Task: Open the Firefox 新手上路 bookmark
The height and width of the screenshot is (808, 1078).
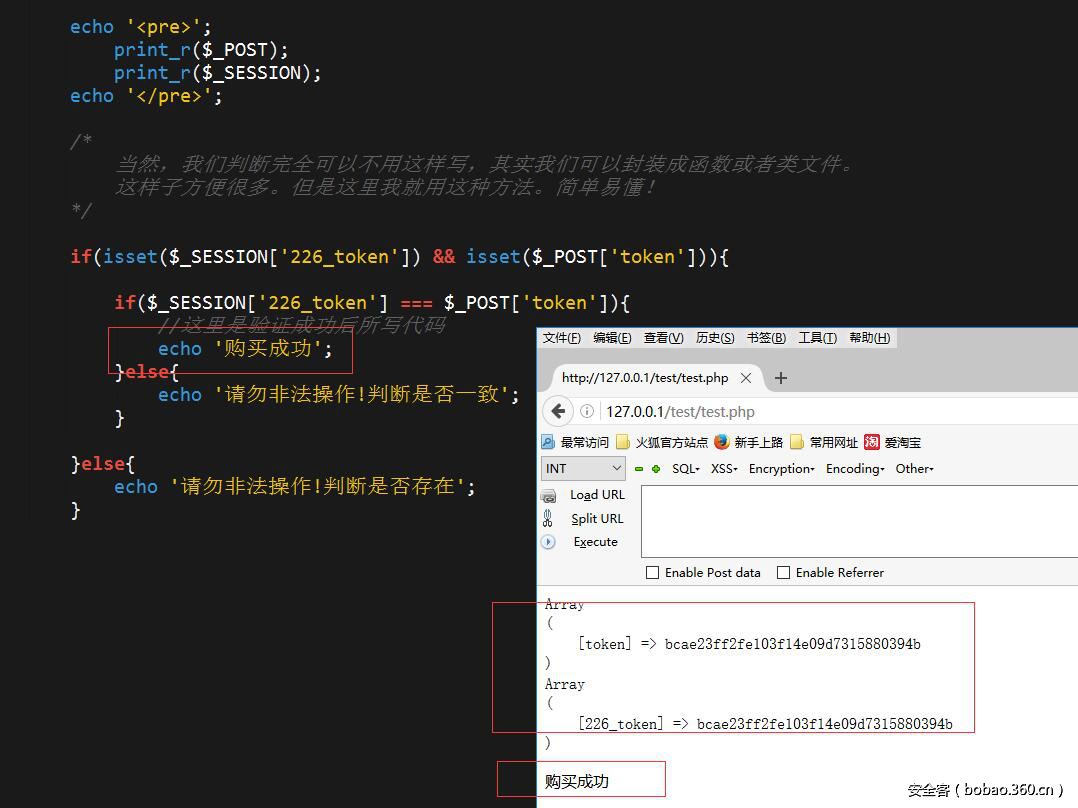Action: pyautogui.click(x=750, y=442)
